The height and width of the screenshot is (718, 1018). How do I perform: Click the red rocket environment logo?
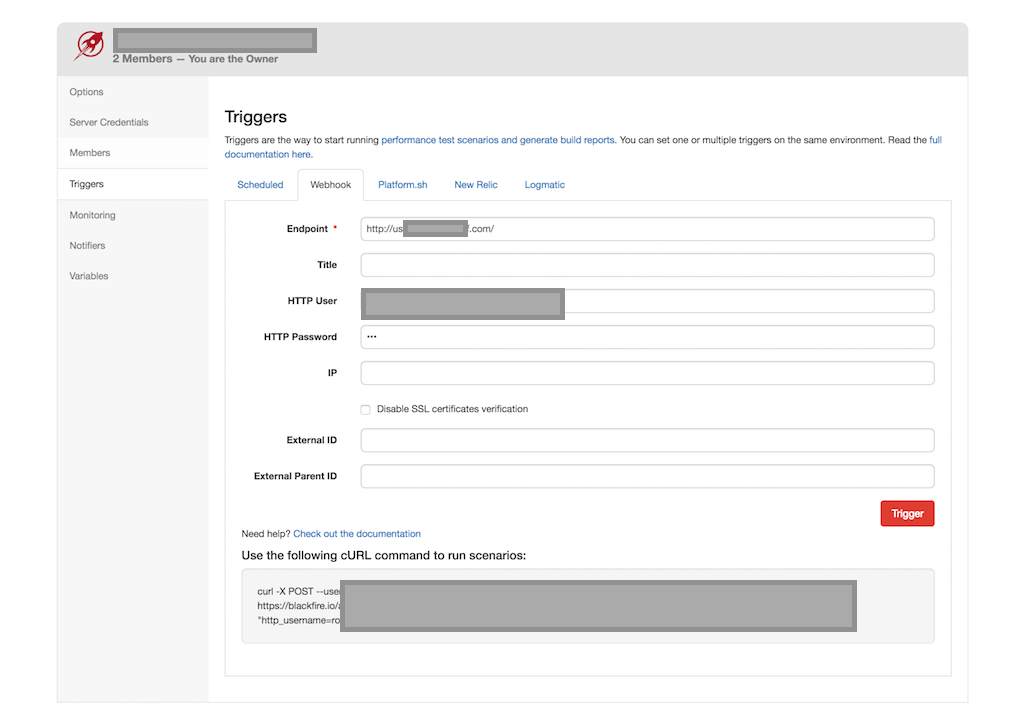[x=89, y=45]
